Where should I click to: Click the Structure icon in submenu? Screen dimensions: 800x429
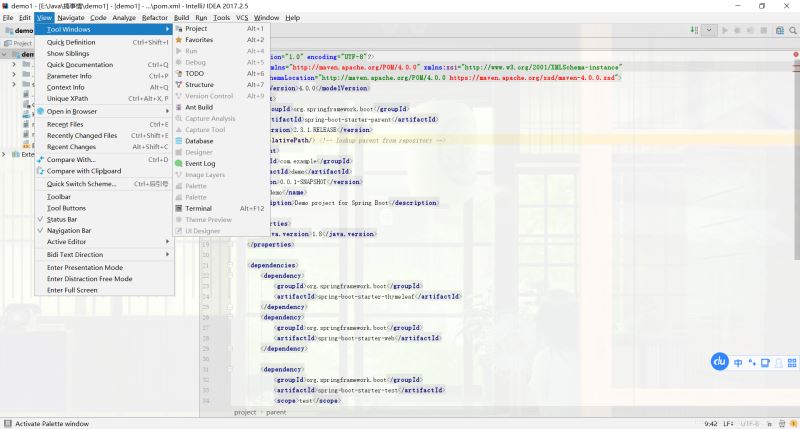click(179, 85)
